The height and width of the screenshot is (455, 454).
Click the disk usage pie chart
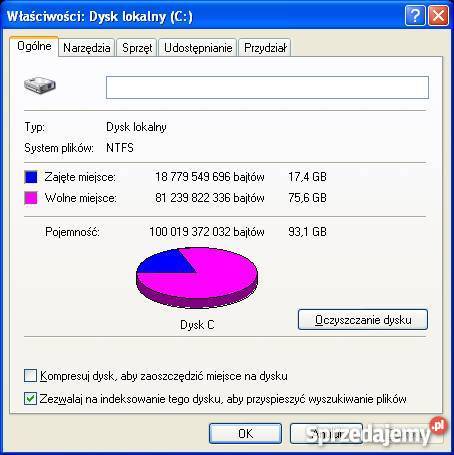(x=197, y=277)
